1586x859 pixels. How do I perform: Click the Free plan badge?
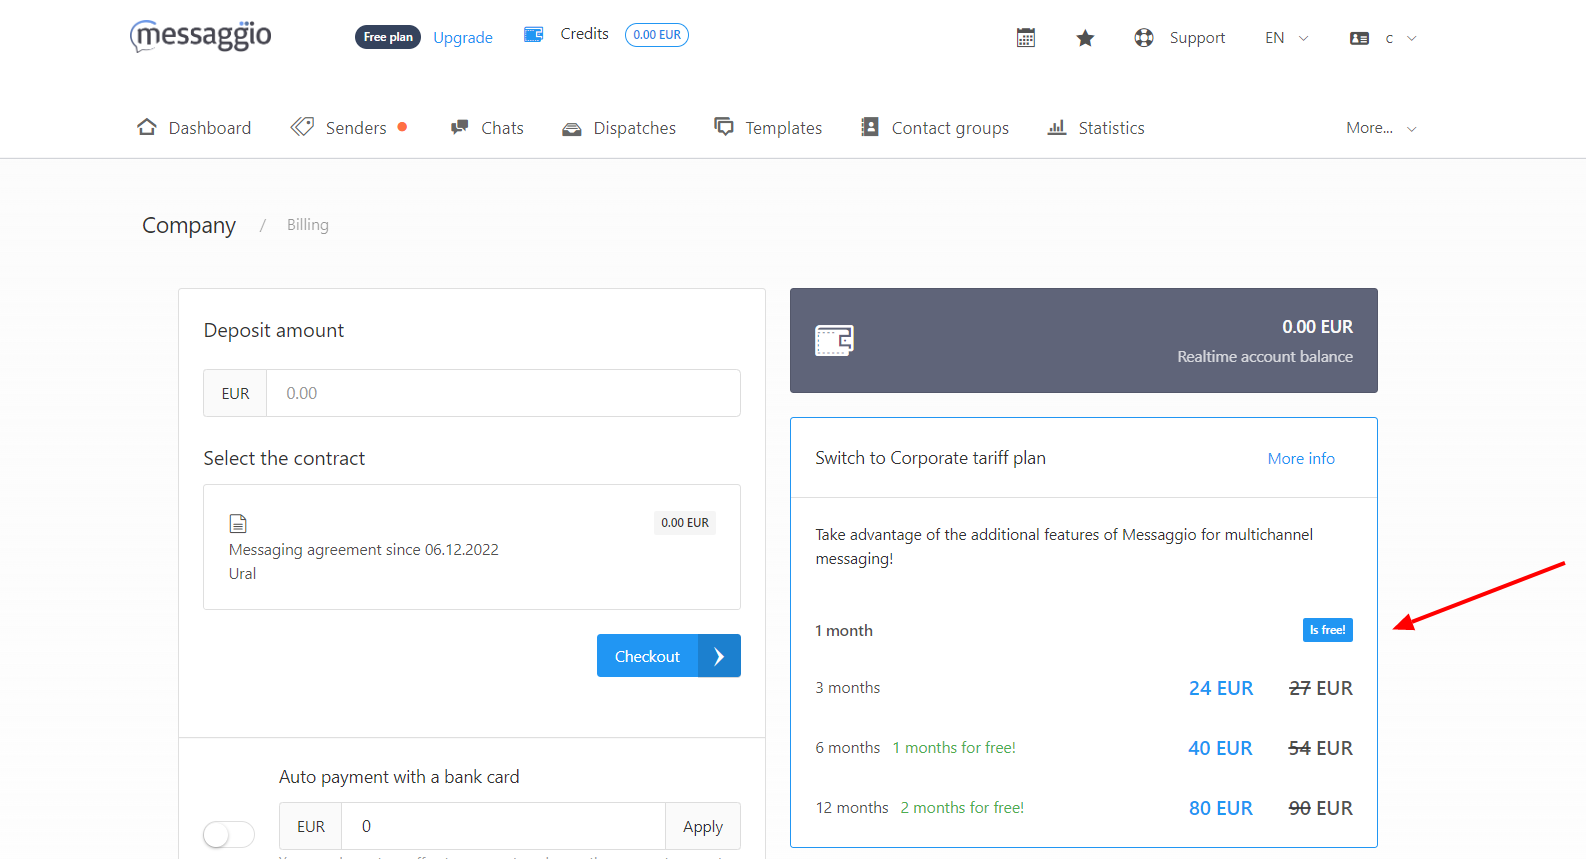388,37
